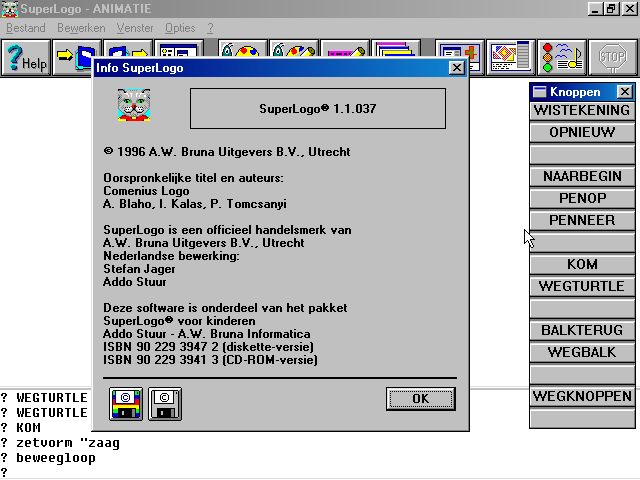The width and height of the screenshot is (640, 480).
Task: Click the STOP sign toolbar icon
Action: coord(613,58)
